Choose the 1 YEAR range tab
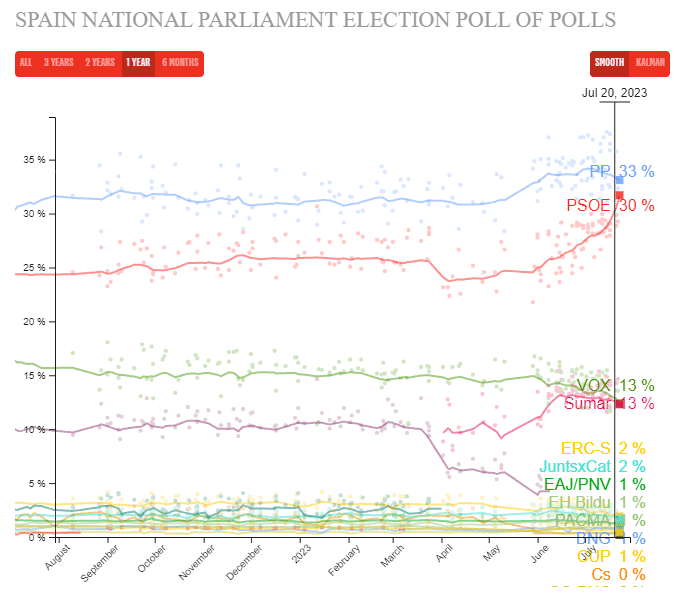This screenshot has width=685, height=601. pyautogui.click(x=138, y=63)
